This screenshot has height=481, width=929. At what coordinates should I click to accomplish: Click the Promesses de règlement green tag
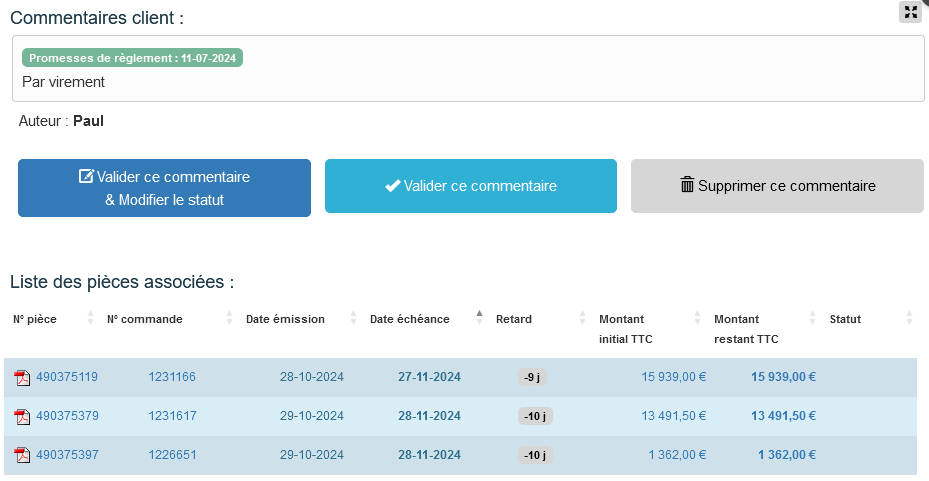pos(133,58)
